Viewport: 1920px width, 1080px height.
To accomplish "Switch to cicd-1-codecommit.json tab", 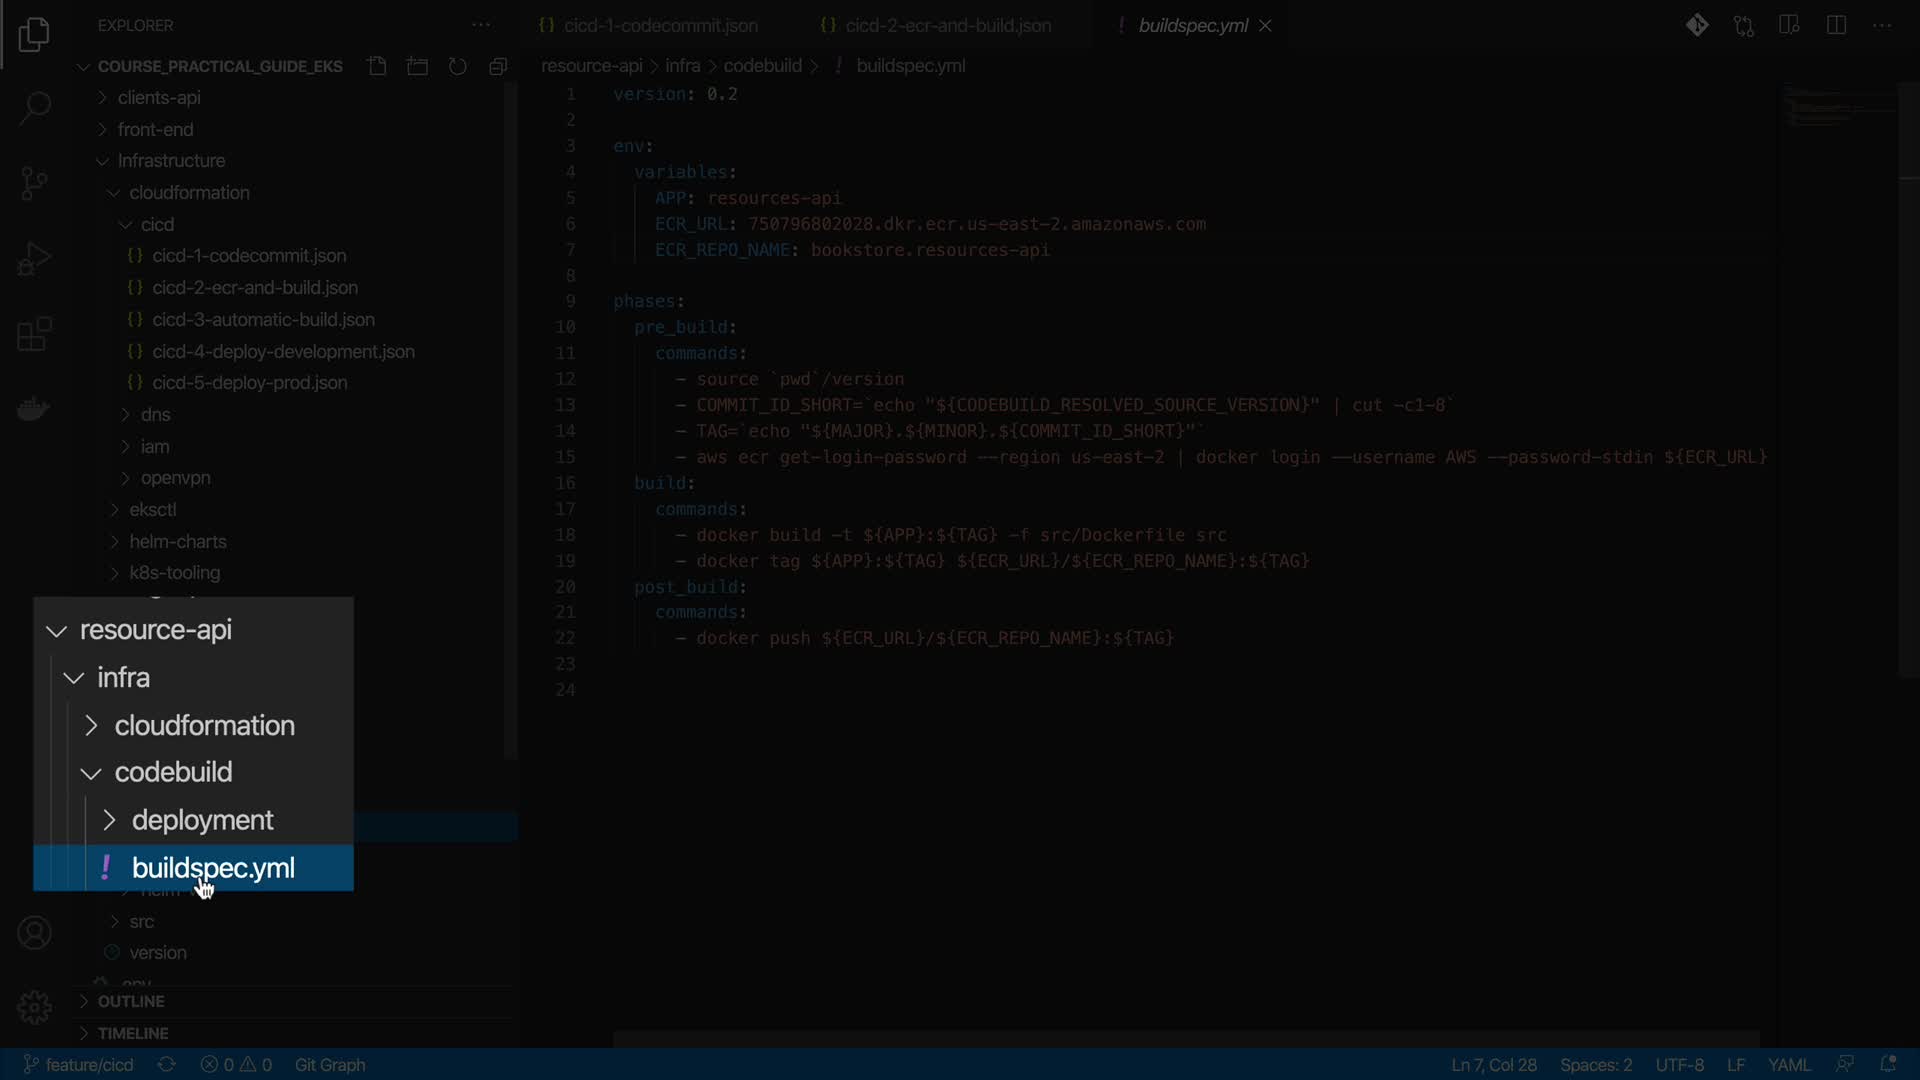I will (660, 26).
